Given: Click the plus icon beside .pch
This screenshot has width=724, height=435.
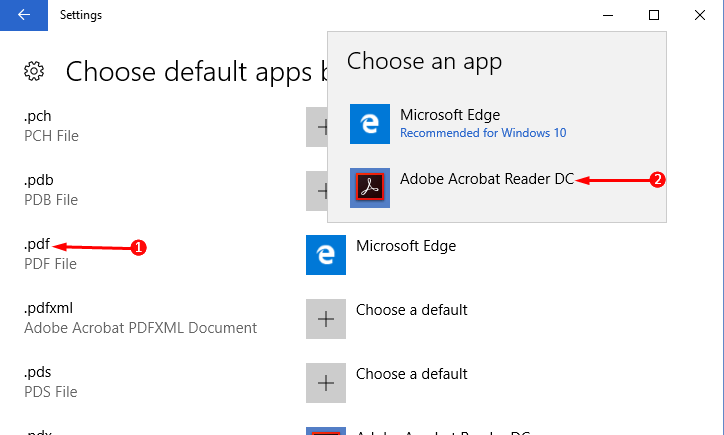Looking at the screenshot, I should click(317, 127).
